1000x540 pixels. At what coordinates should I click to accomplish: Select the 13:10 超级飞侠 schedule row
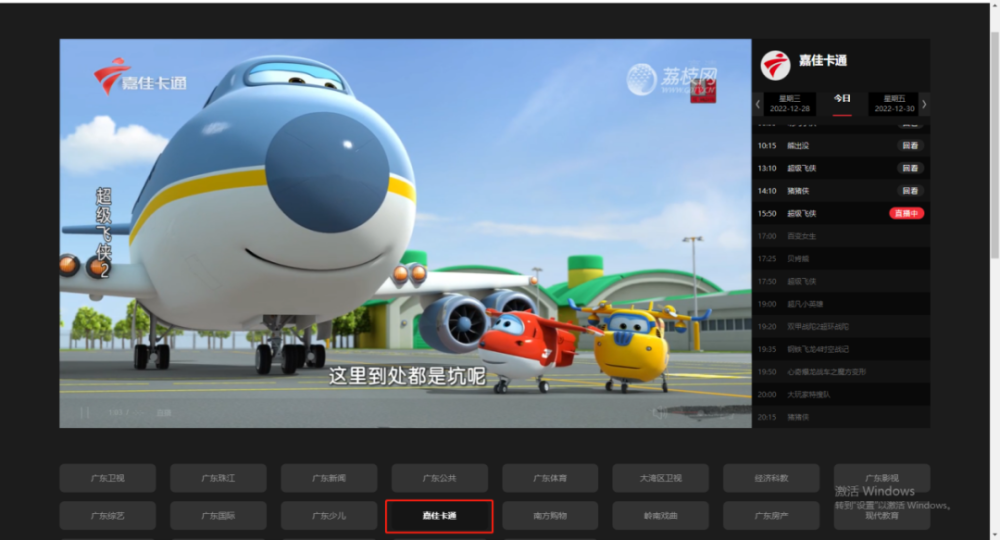pyautogui.click(x=841, y=168)
